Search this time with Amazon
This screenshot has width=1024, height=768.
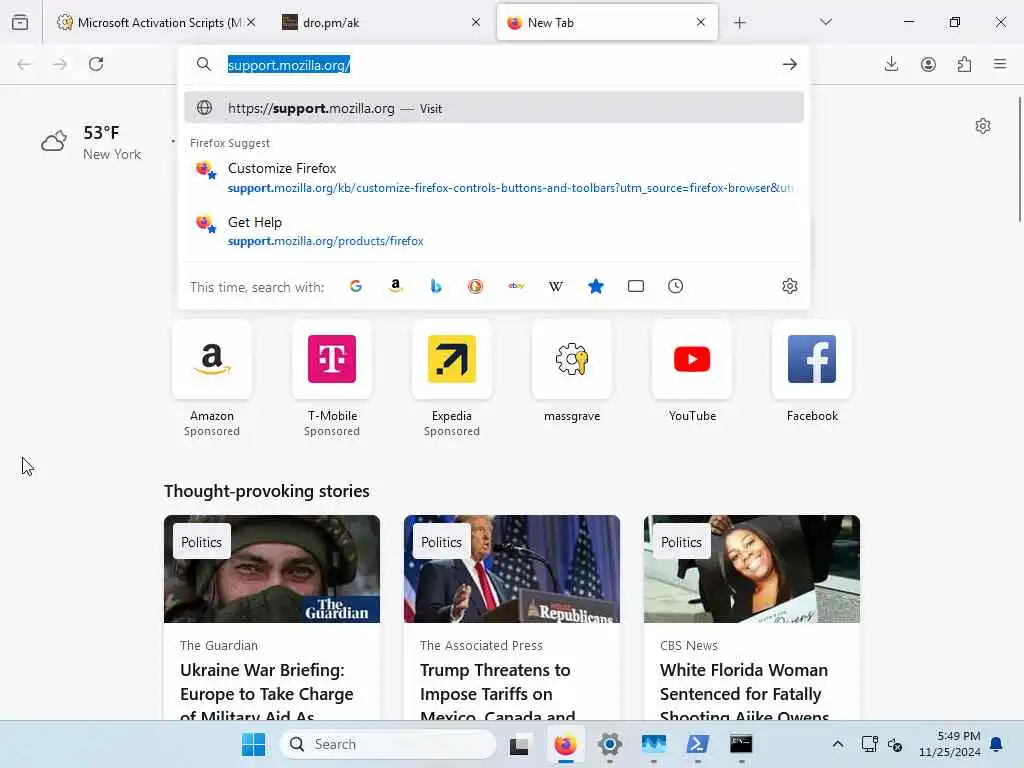pos(396,286)
